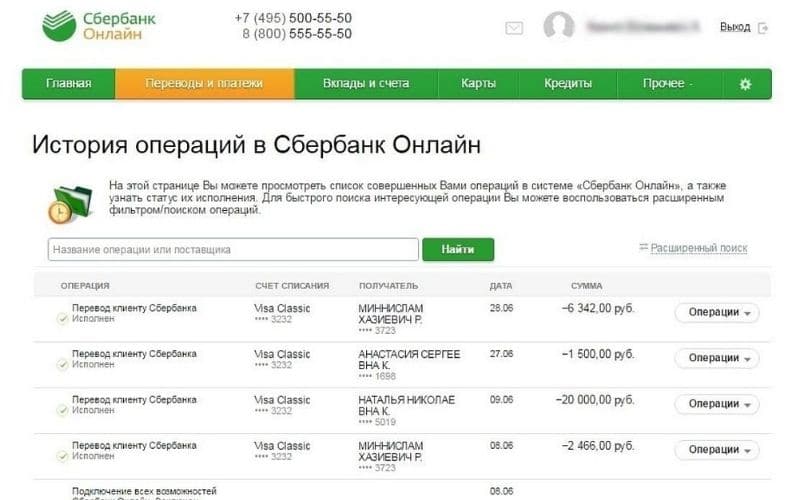The width and height of the screenshot is (800, 500).
Task: Click recipient МИННИСЛАМ ХАЗИЕВИЧ Р. in 28.06 row
Action: [391, 314]
